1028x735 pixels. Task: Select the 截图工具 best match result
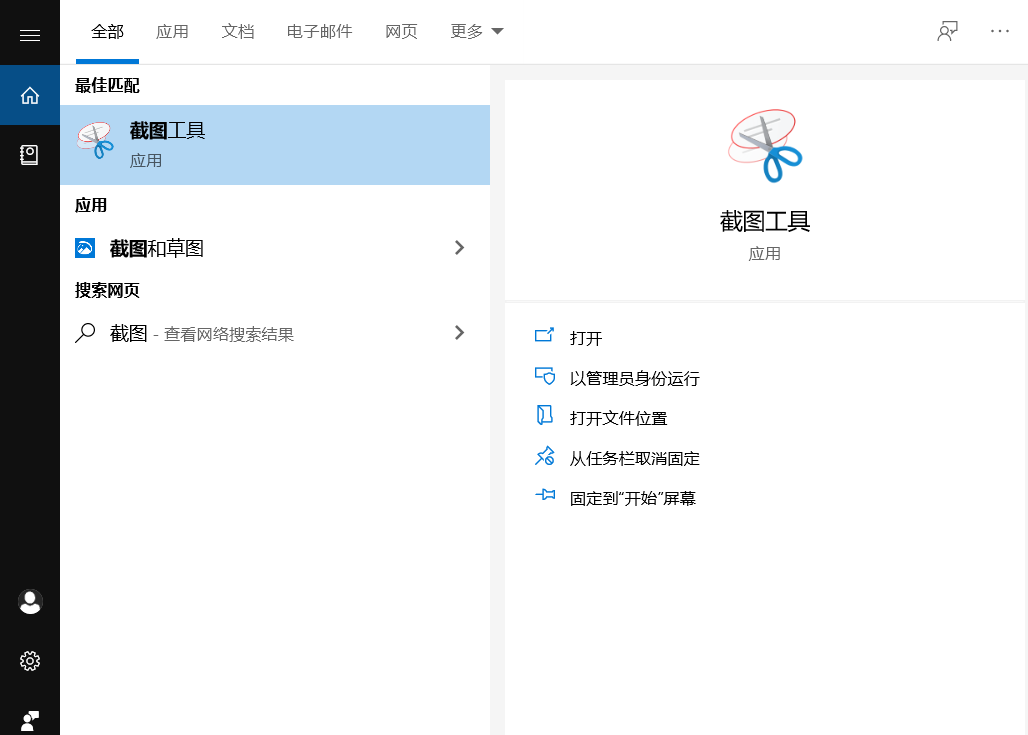[275, 145]
